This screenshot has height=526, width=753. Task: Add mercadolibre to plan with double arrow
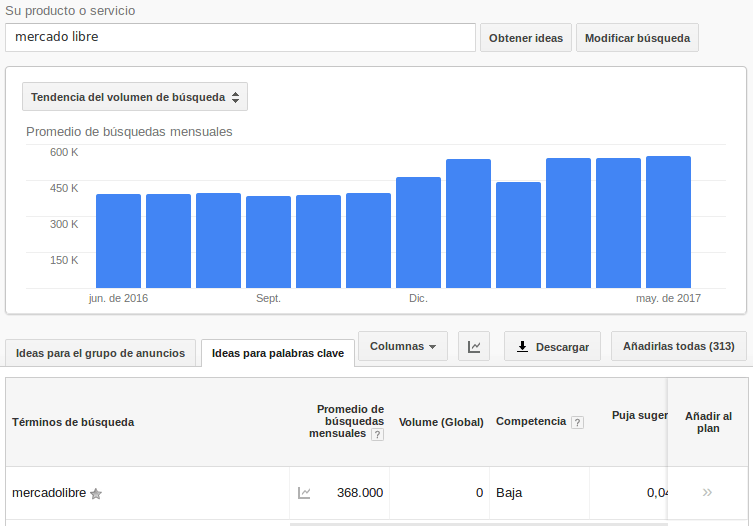click(x=707, y=492)
